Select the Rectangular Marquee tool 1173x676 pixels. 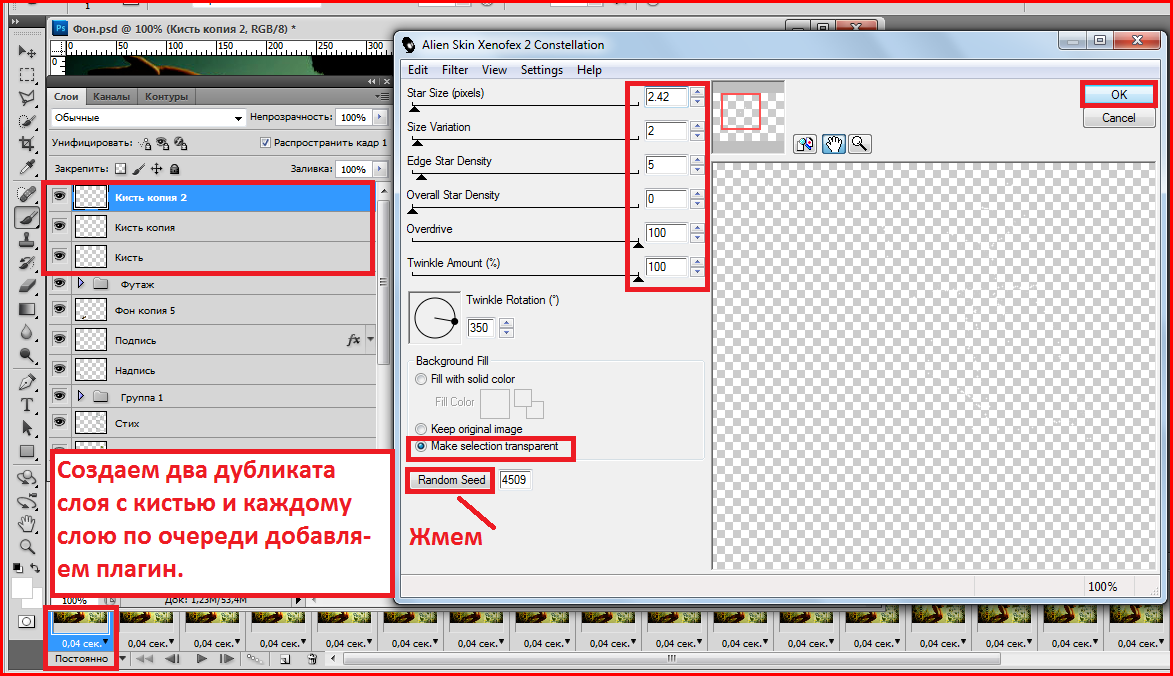pos(27,75)
